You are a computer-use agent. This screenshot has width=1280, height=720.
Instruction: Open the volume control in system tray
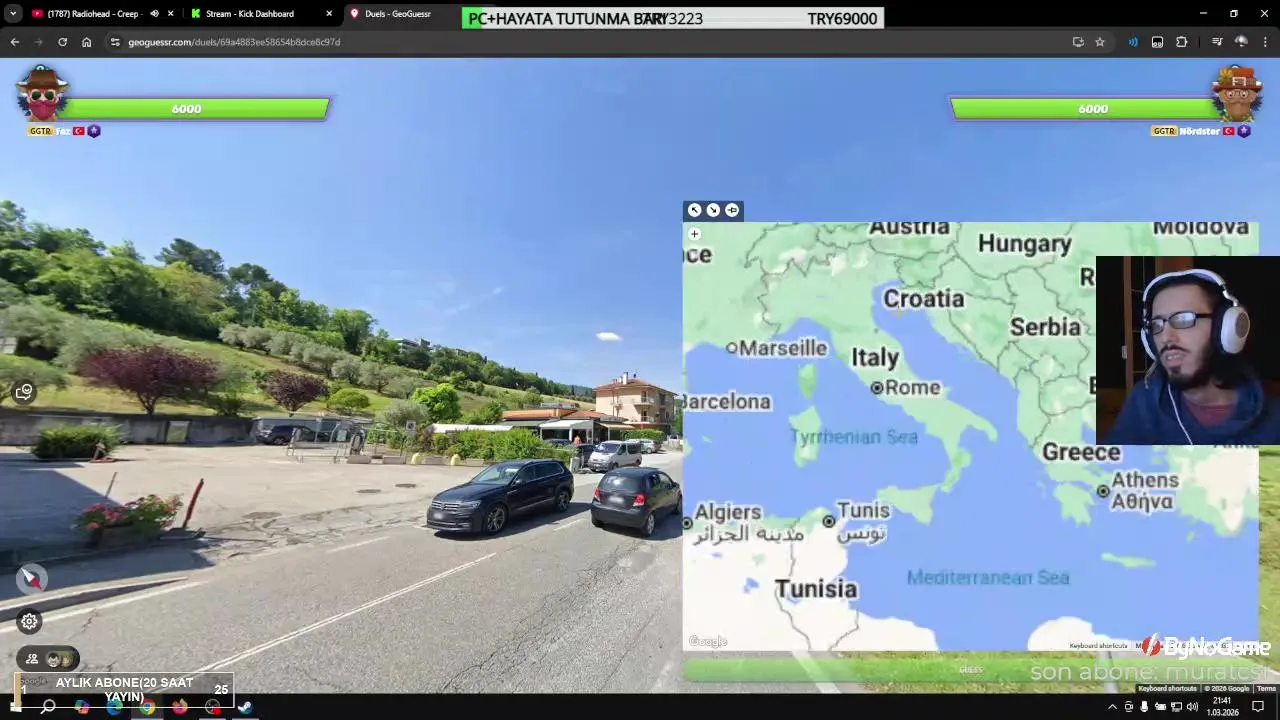tap(1192, 707)
